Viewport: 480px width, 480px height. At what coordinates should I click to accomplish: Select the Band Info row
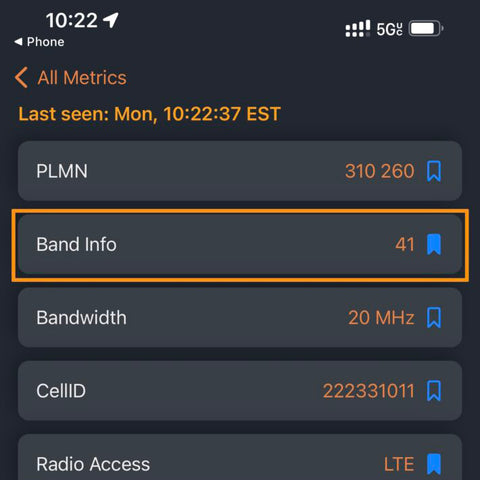pos(240,244)
